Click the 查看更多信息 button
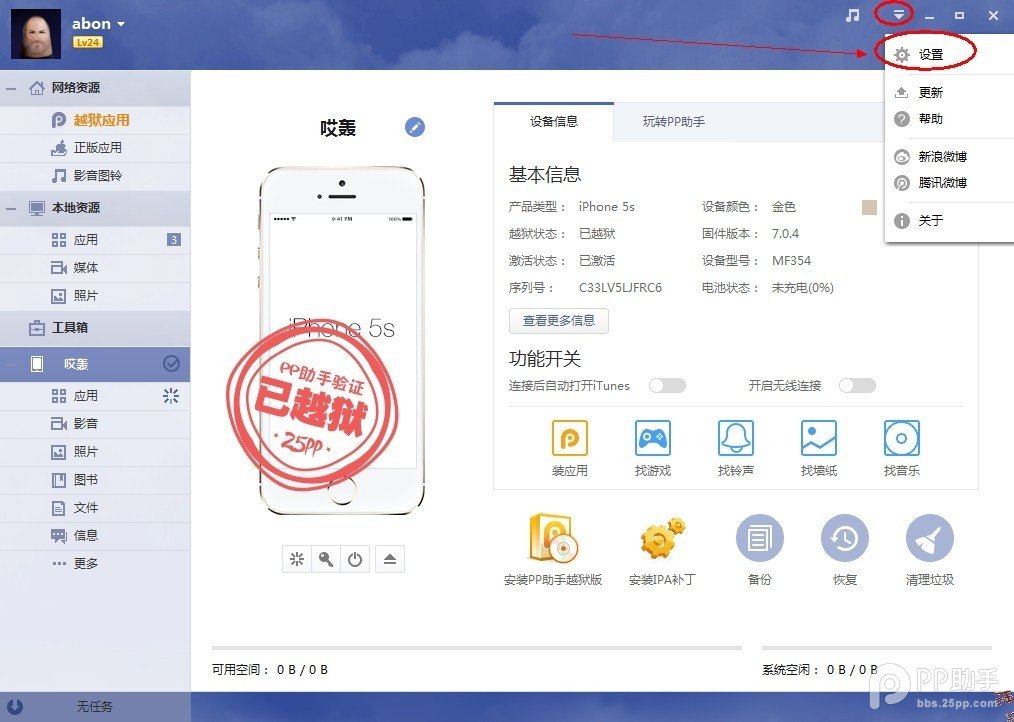1014x722 pixels. (558, 321)
